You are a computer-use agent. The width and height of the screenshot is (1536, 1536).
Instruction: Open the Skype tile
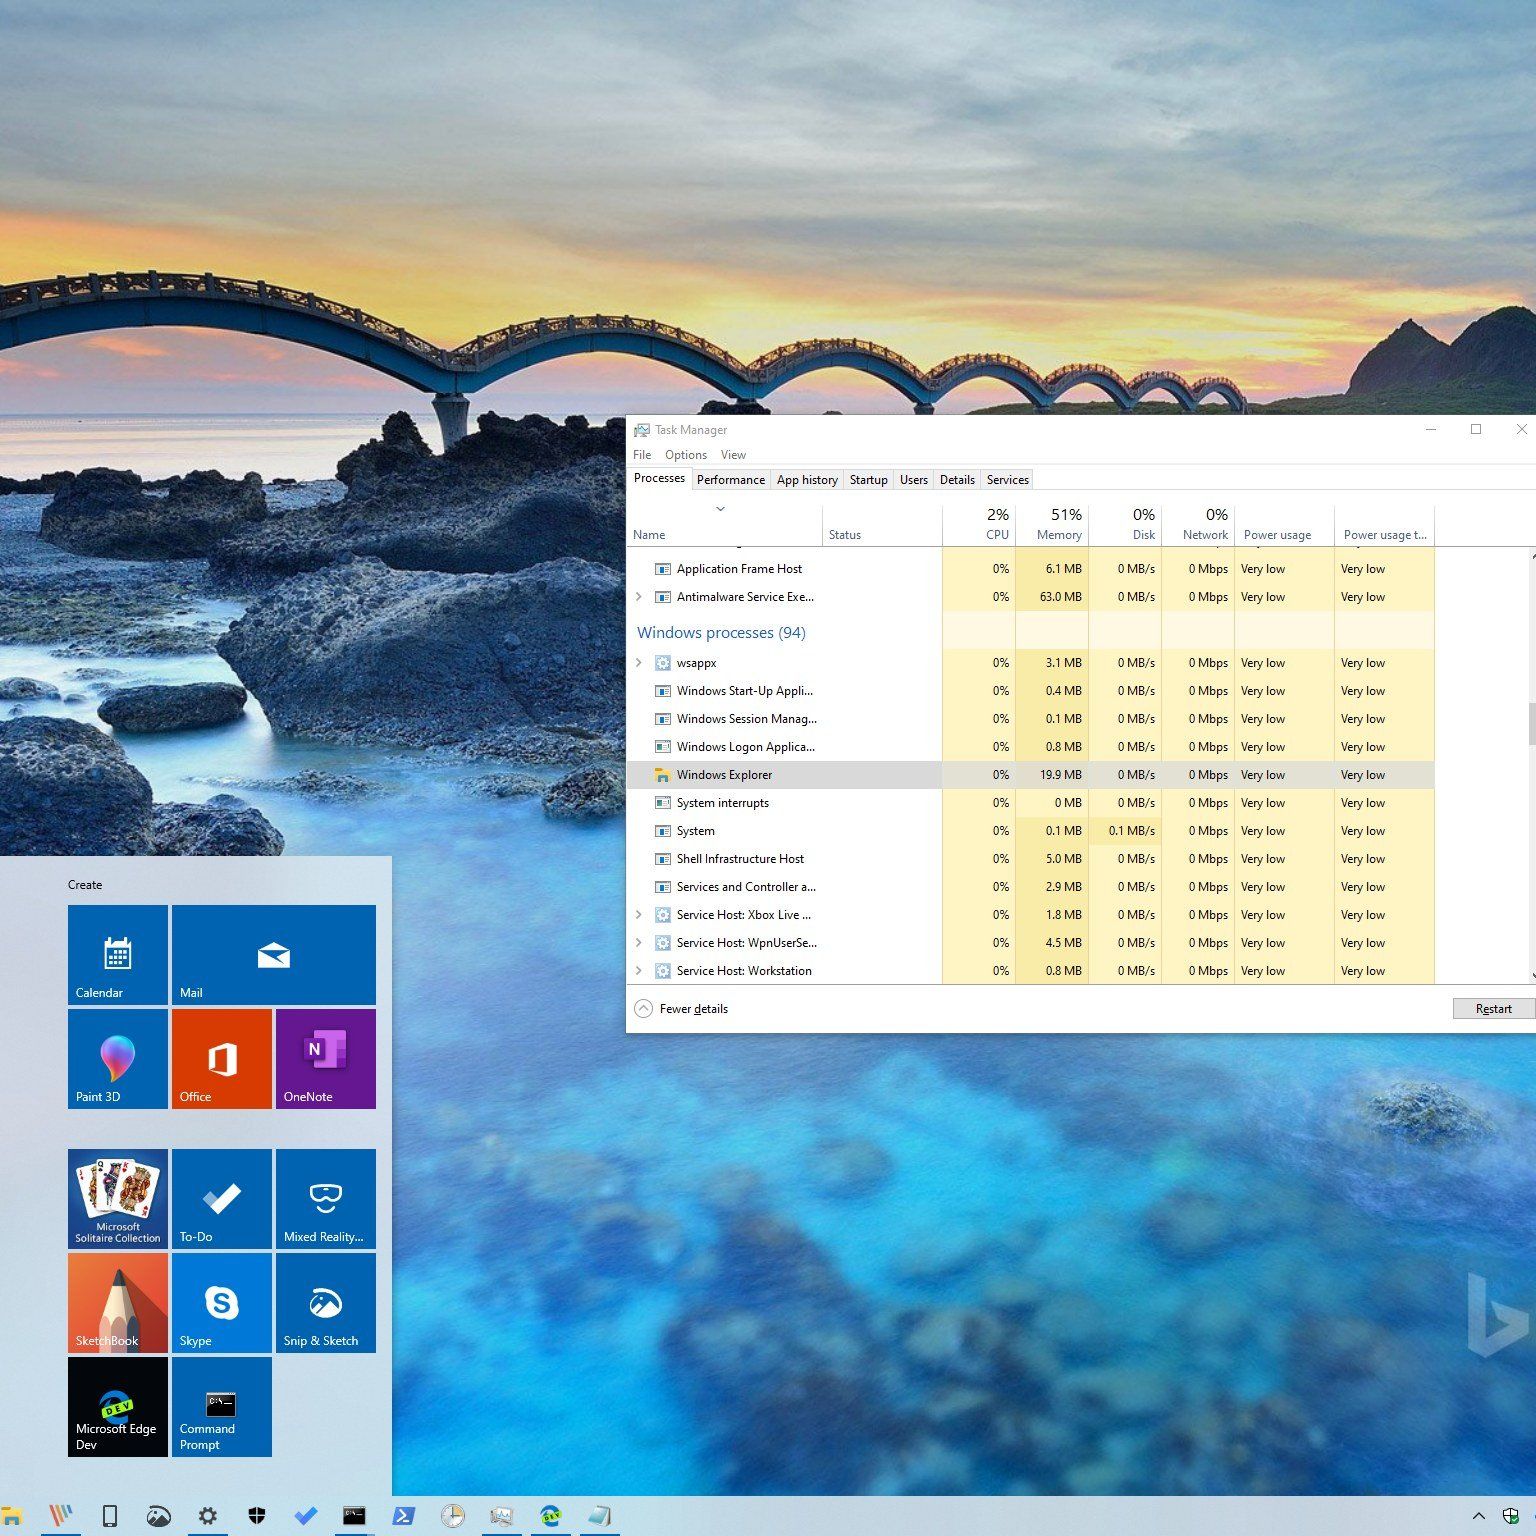click(x=221, y=1302)
